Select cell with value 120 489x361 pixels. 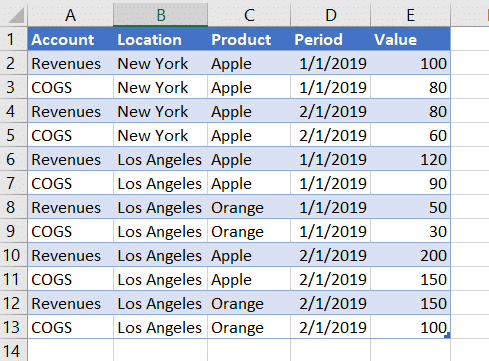coord(410,159)
